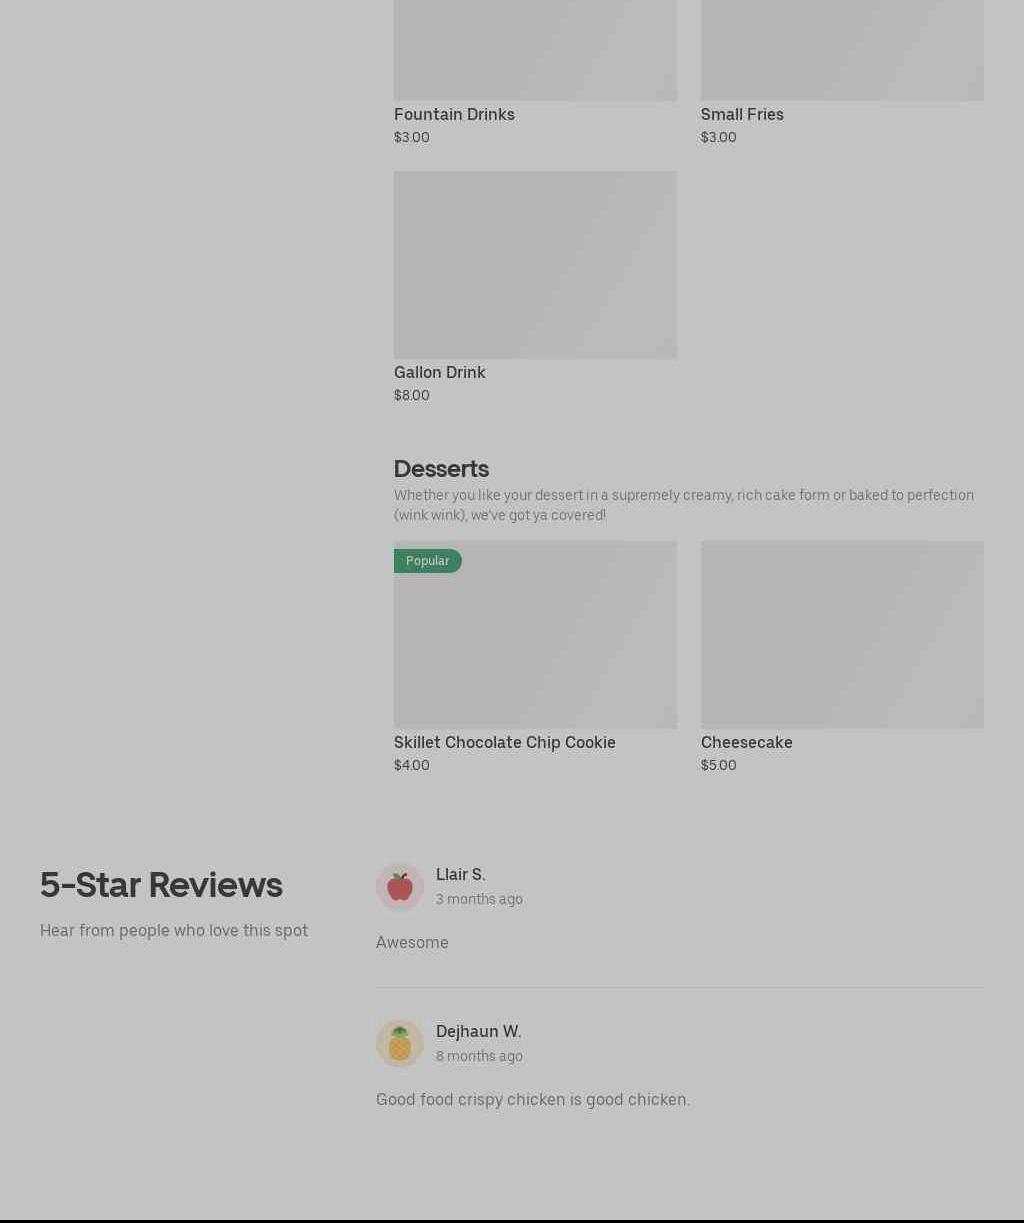1024x1223 pixels.
Task: Click the 5-Star Reviews heading
Action: tap(161, 885)
